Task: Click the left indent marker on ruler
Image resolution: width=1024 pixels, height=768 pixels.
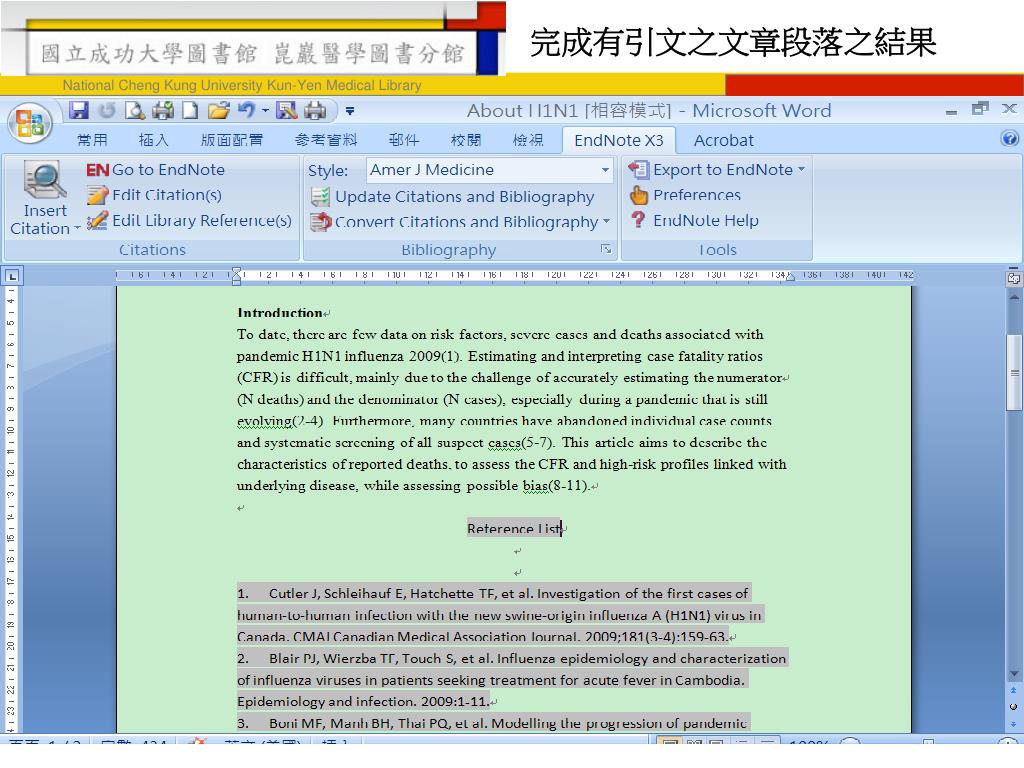Action: [236, 277]
